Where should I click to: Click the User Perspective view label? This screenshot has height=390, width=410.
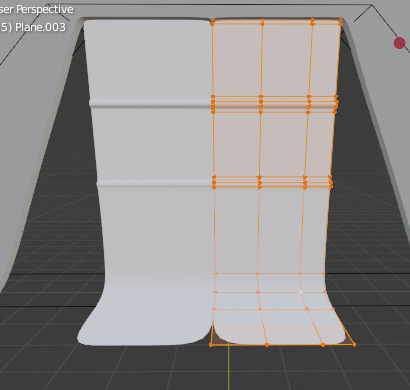(x=36, y=9)
